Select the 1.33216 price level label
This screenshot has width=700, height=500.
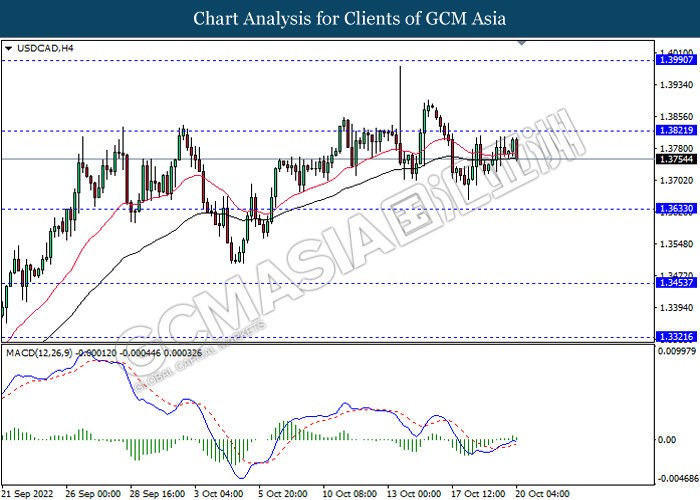click(x=676, y=337)
